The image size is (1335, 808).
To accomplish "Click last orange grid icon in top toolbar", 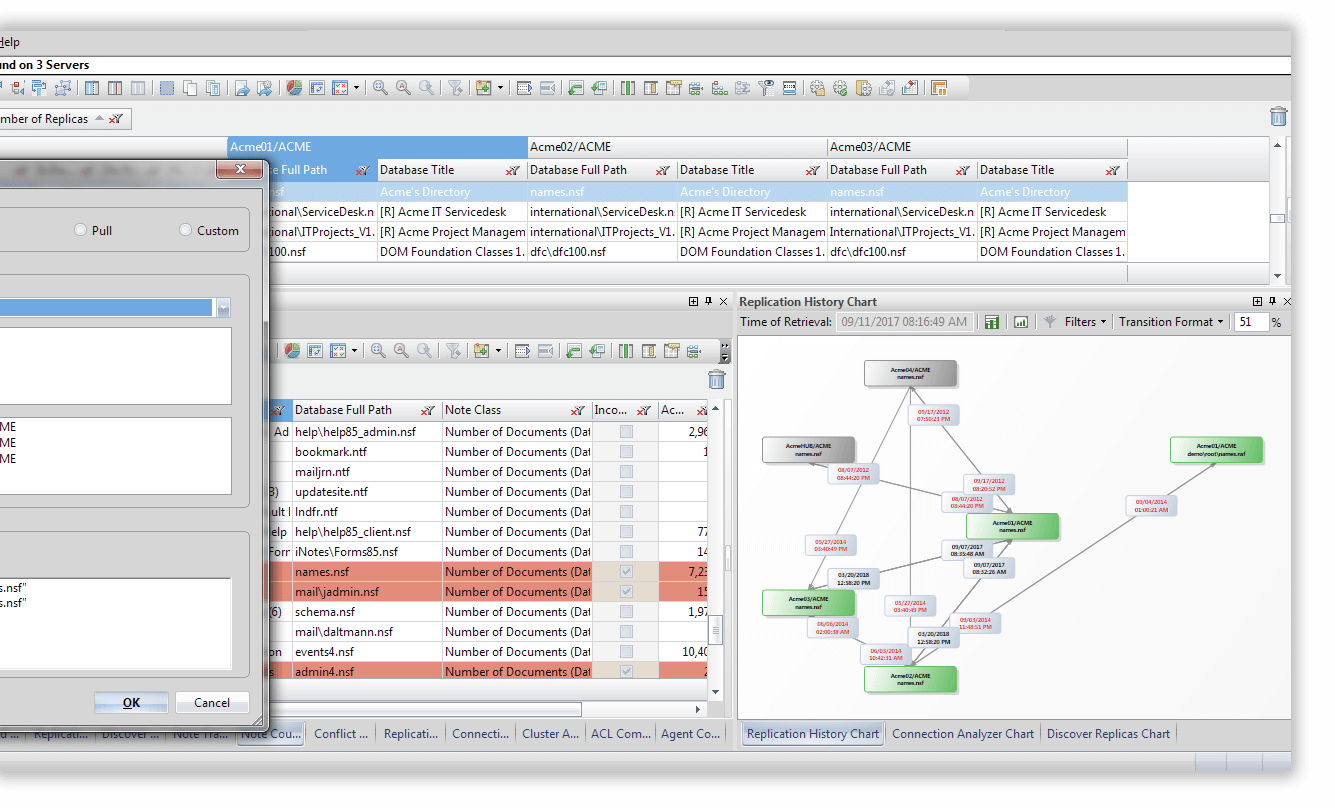I will tap(939, 87).
